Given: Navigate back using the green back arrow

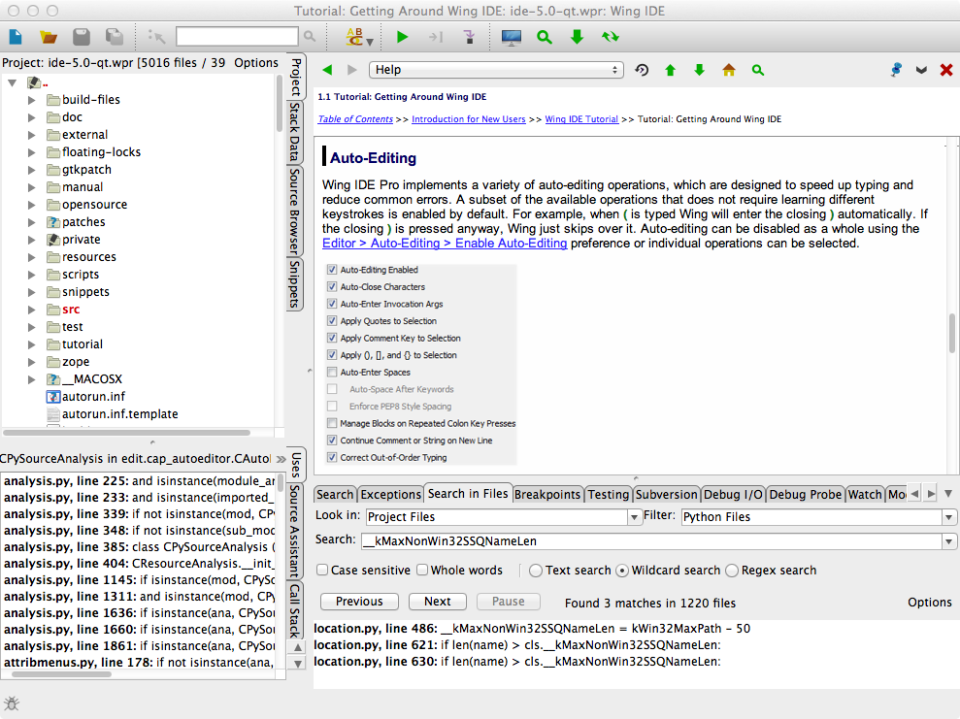Looking at the screenshot, I should pyautogui.click(x=327, y=70).
